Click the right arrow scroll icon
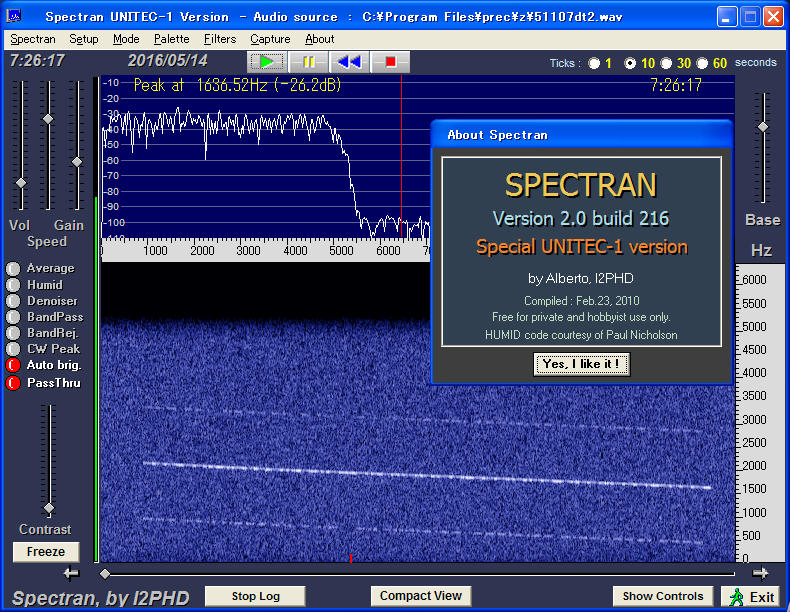790x612 pixels. coord(760,573)
